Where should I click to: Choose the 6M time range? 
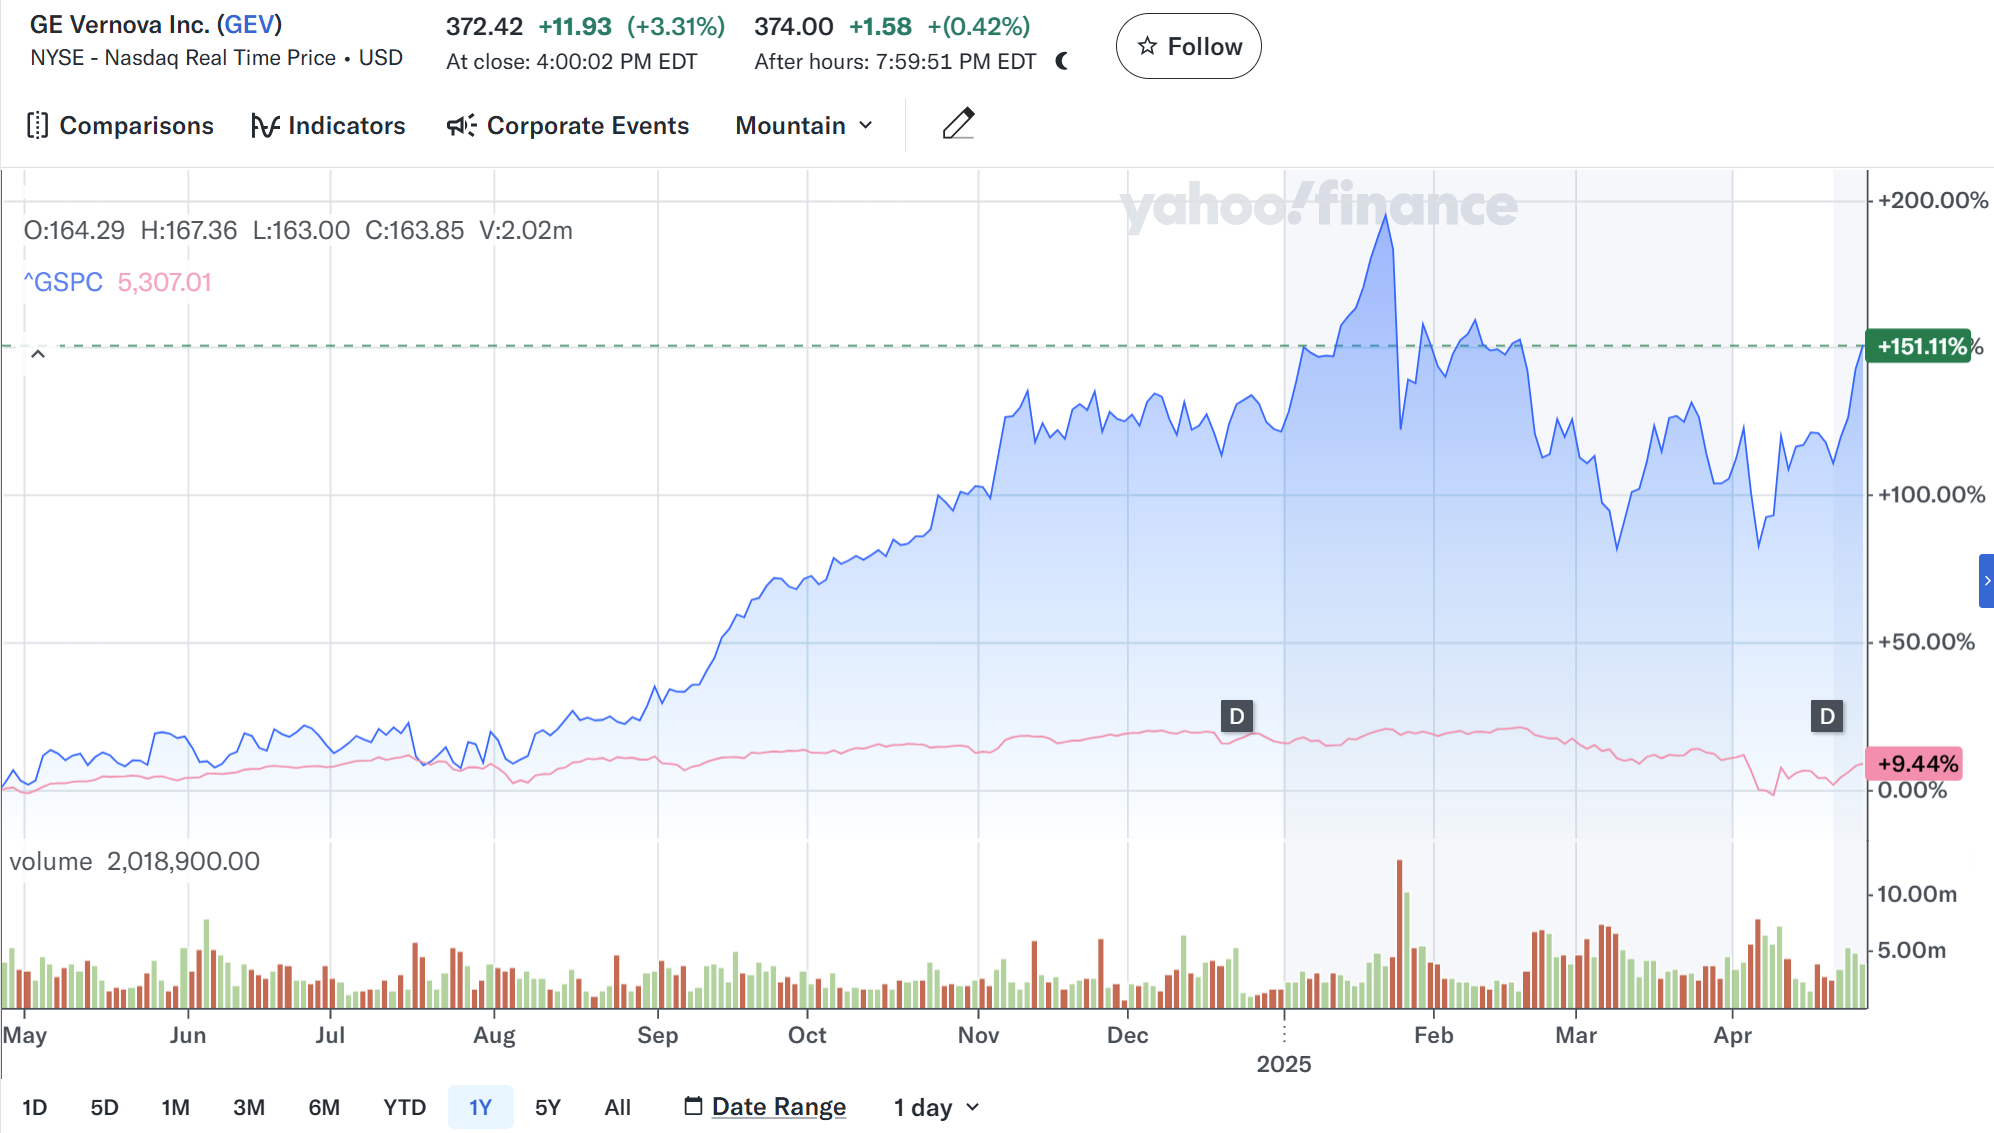click(324, 1107)
